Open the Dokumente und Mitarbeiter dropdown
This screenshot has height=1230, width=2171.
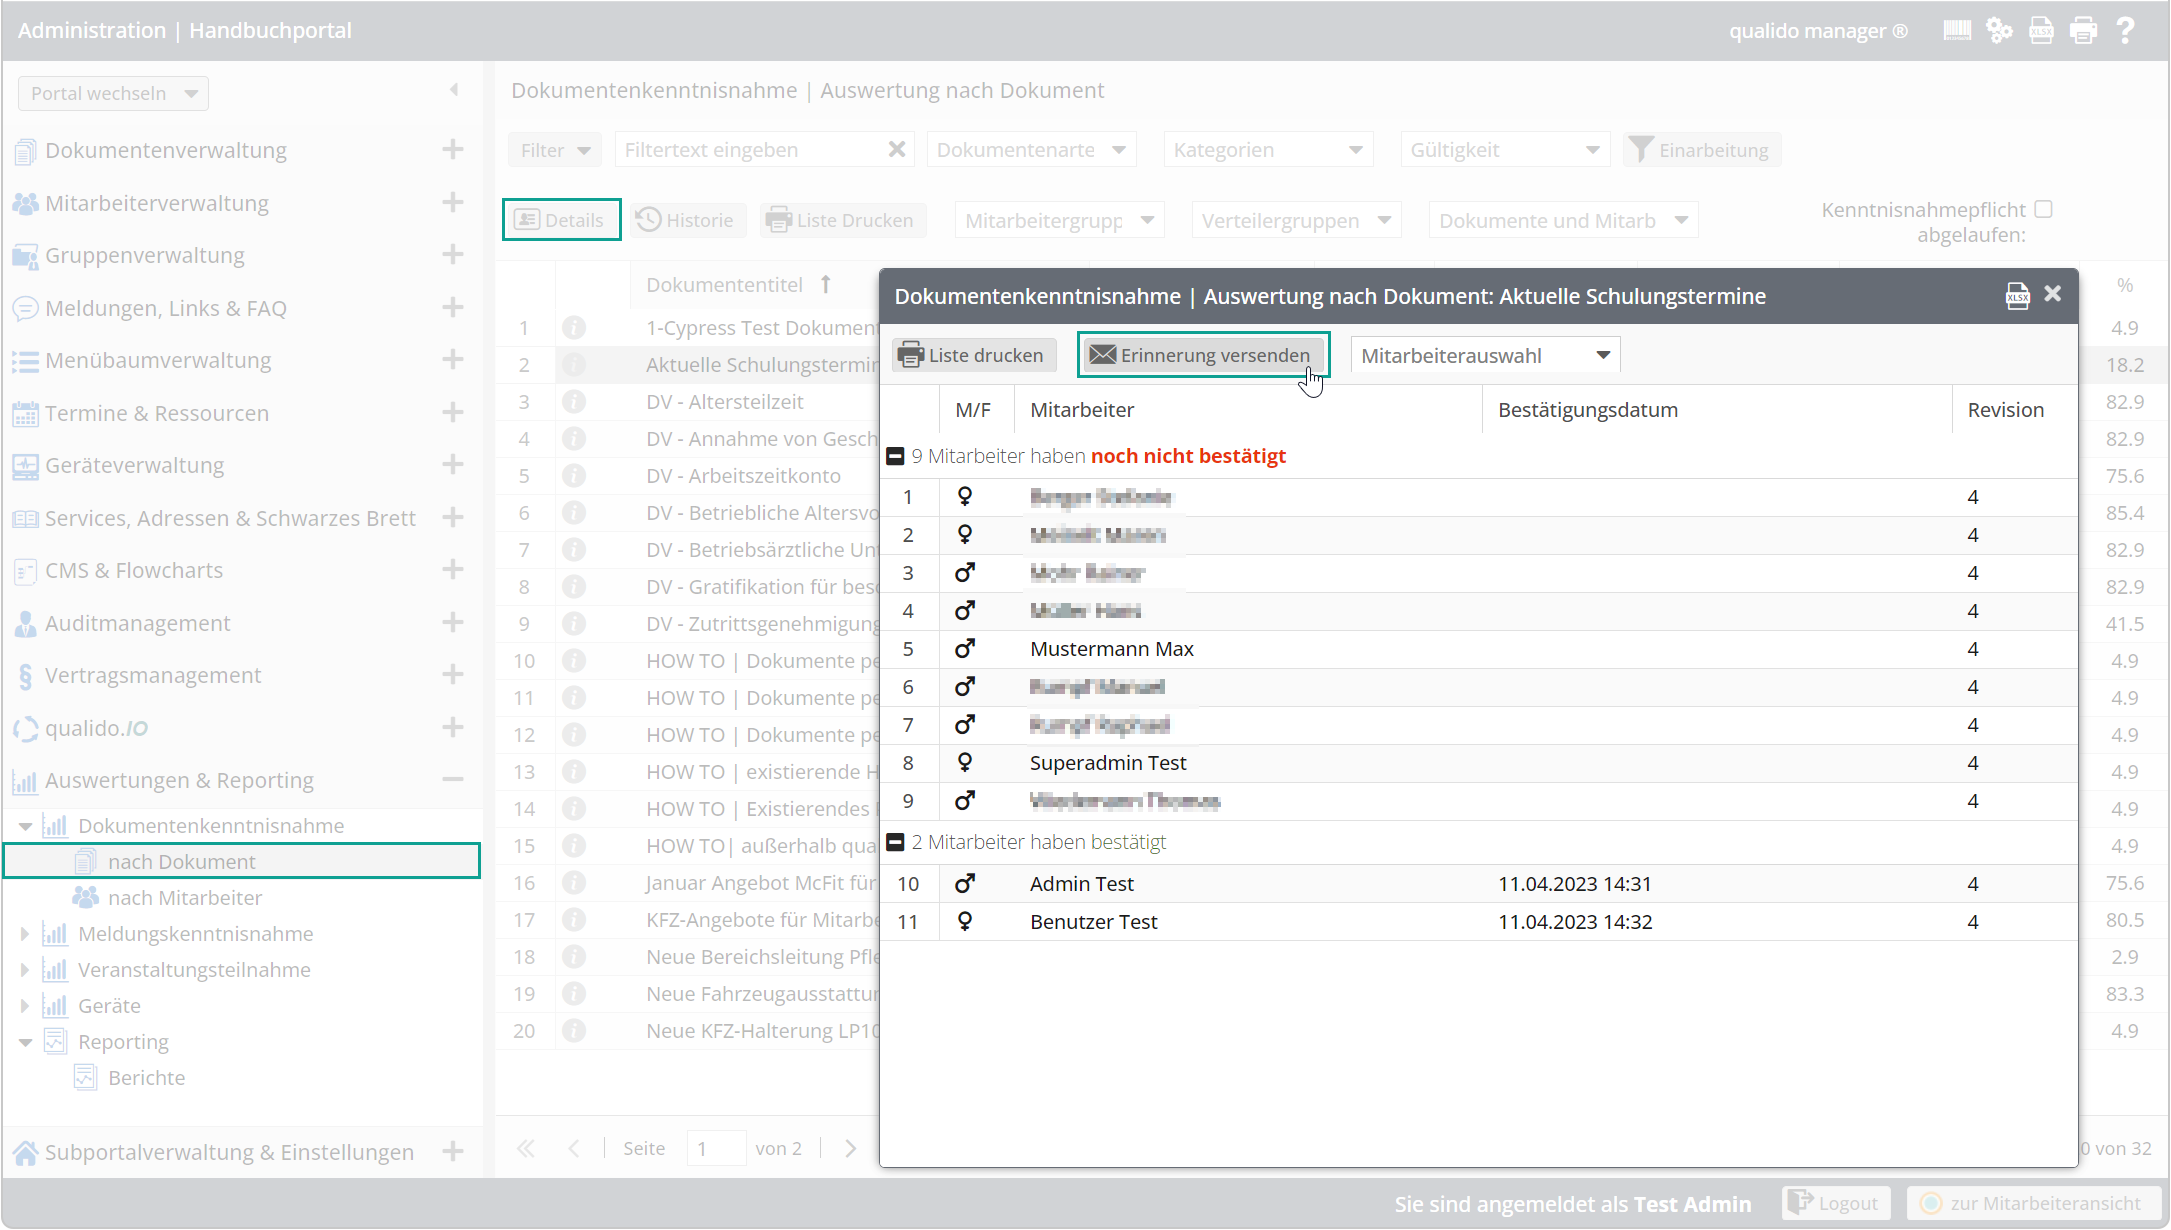pyautogui.click(x=1563, y=220)
